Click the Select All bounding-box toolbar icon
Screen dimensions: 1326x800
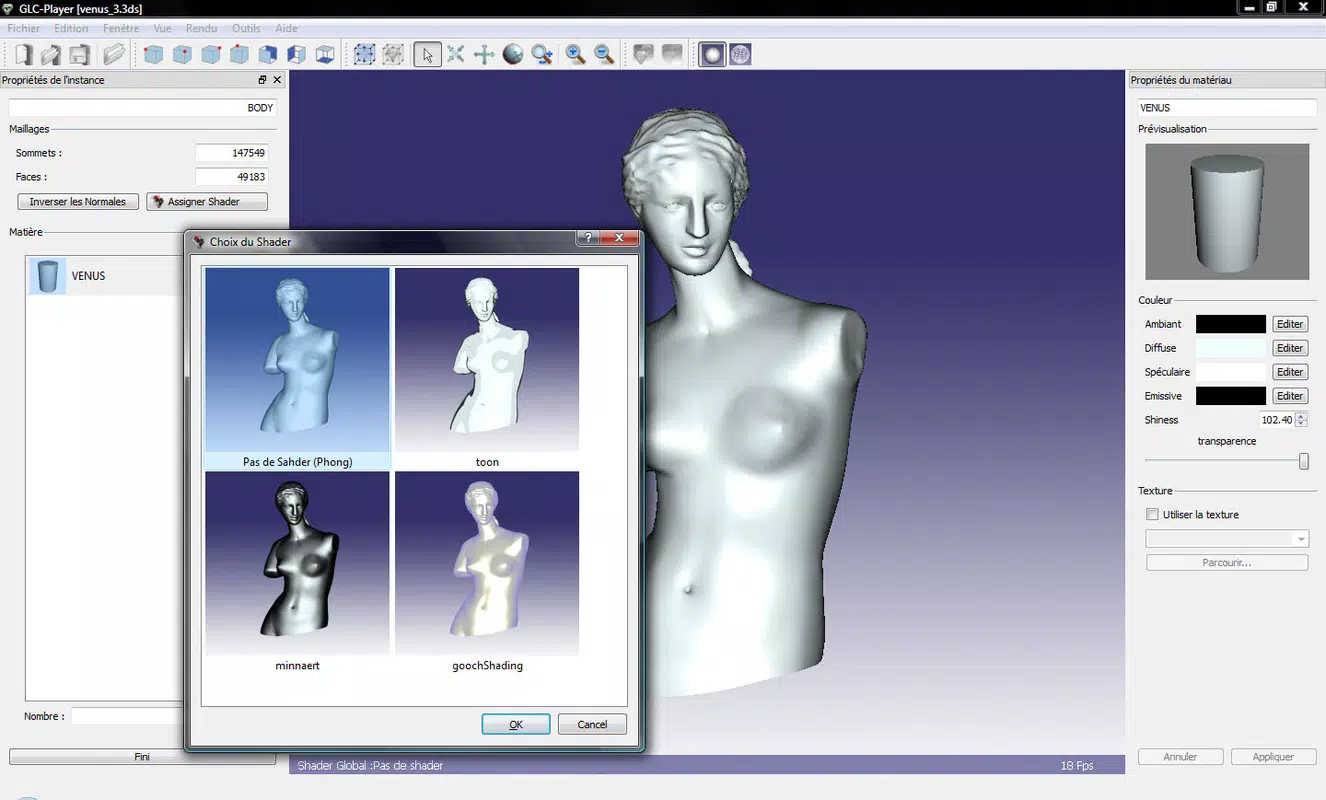[365, 55]
